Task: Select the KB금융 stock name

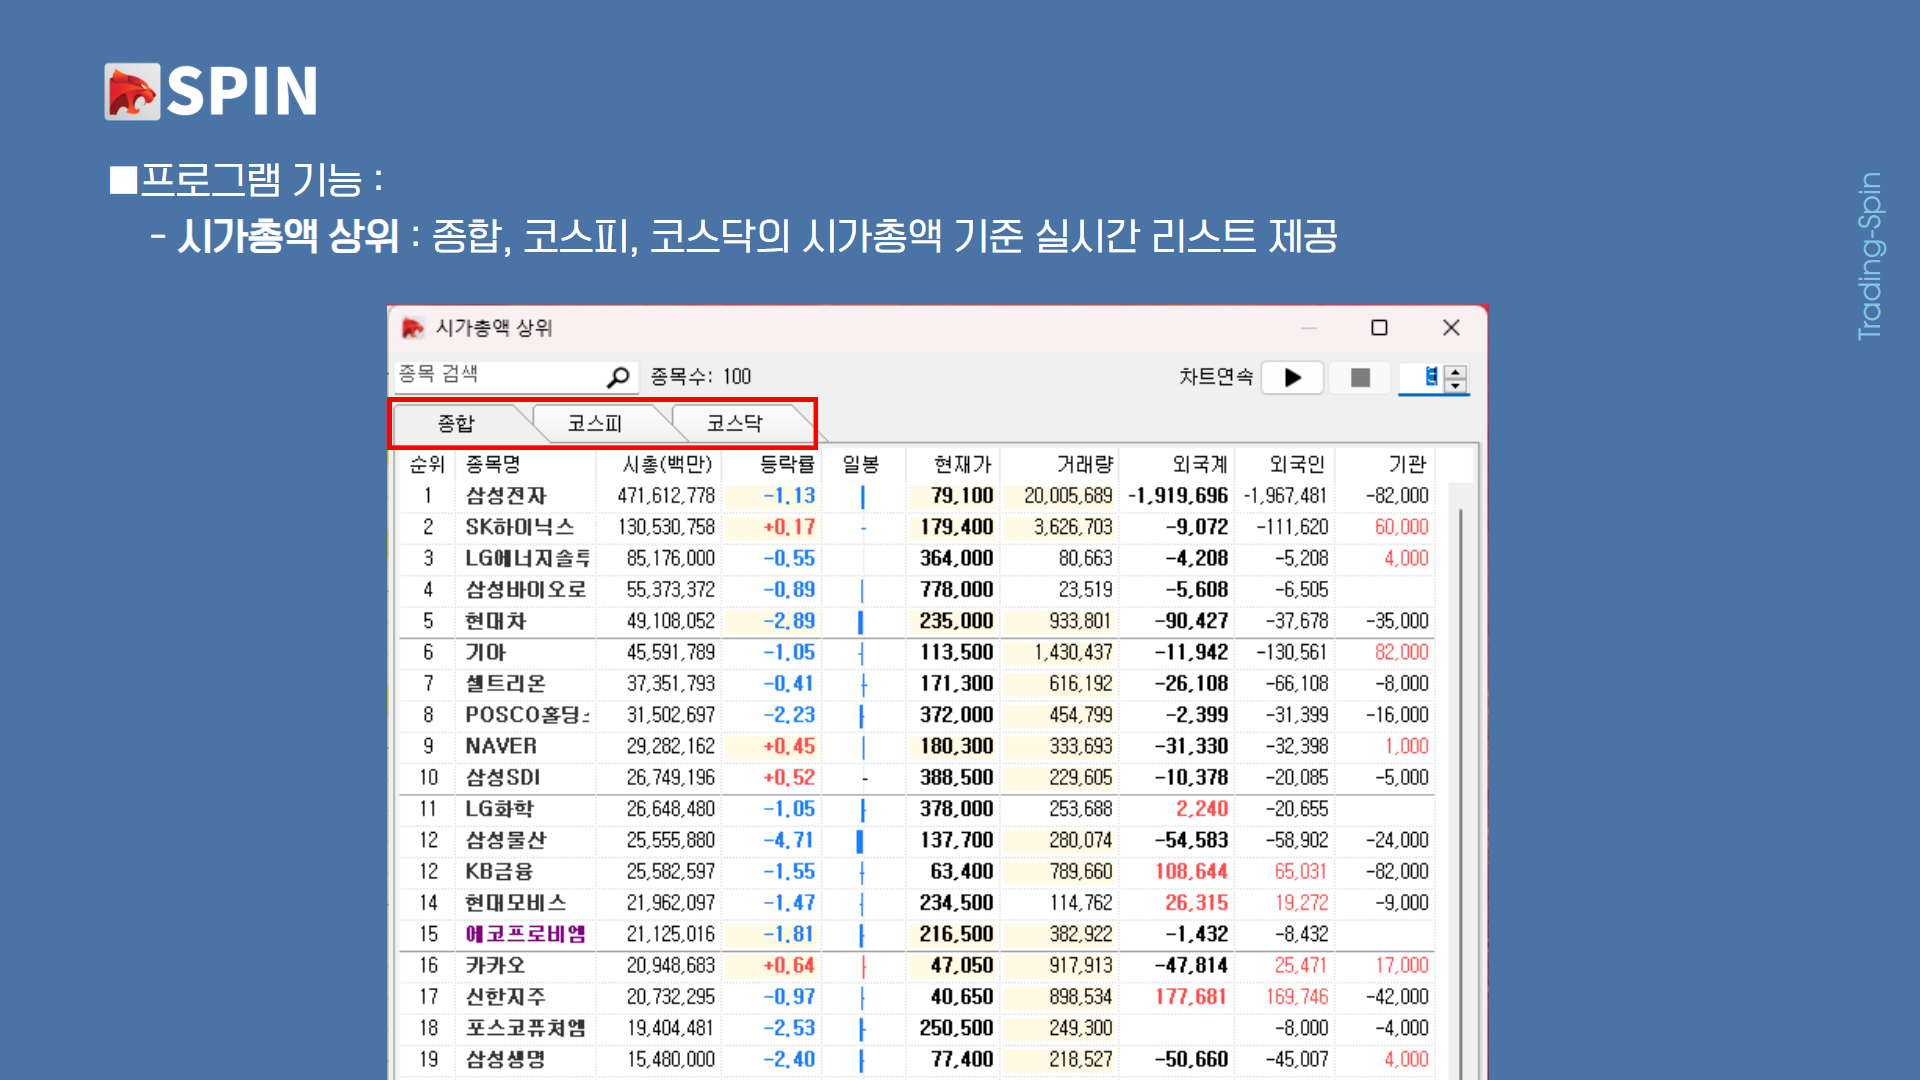Action: click(499, 872)
